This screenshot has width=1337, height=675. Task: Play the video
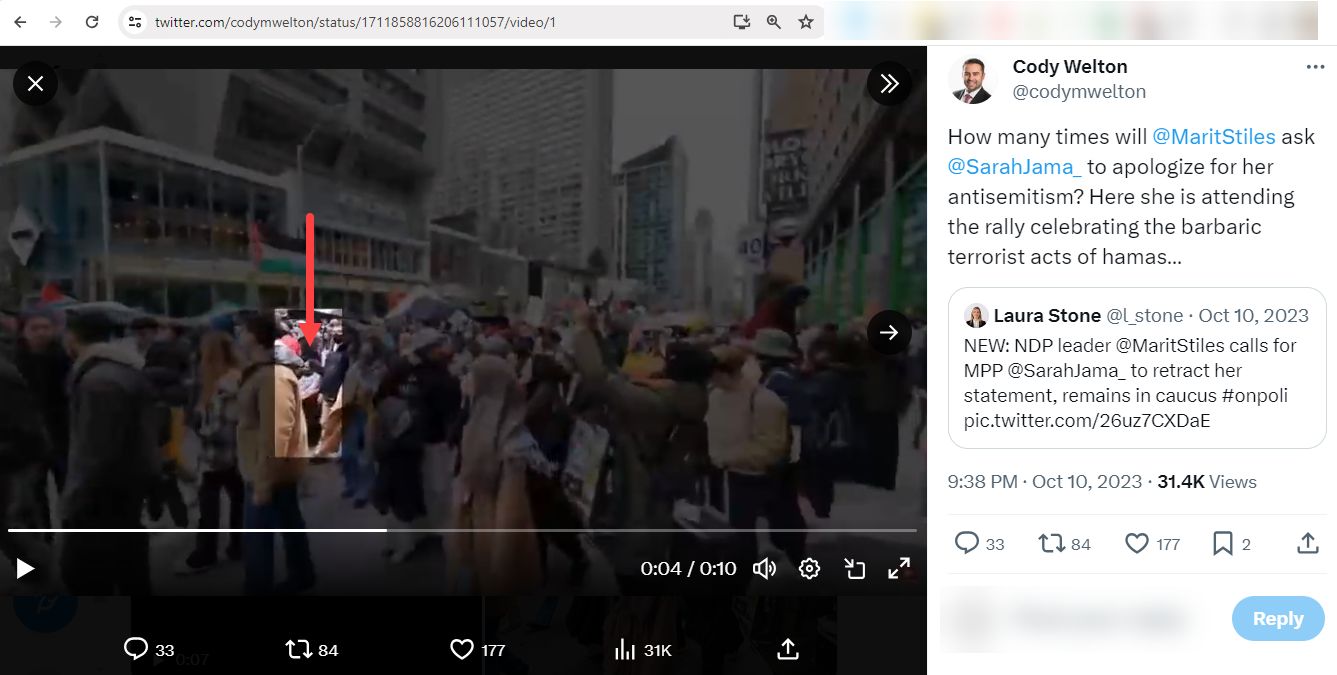[x=26, y=569]
